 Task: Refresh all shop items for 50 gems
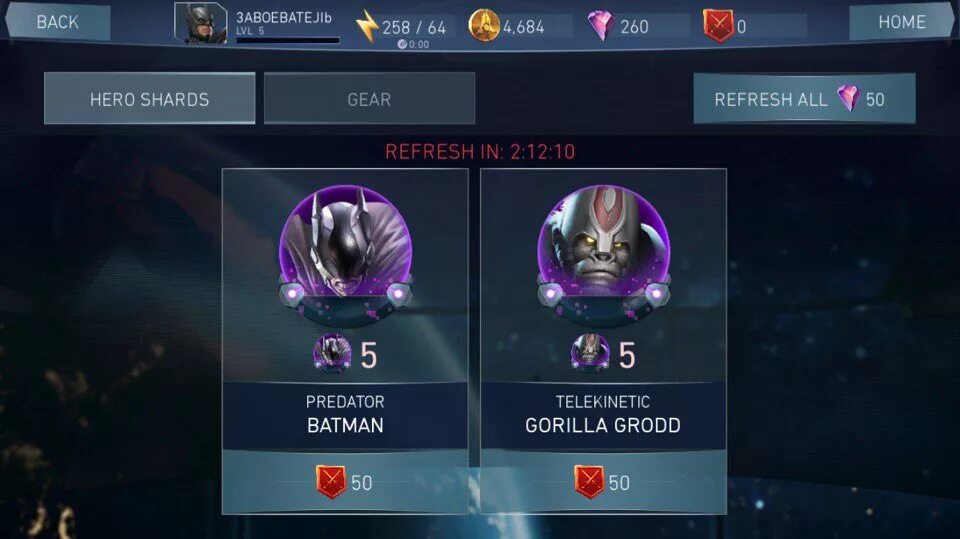tap(804, 99)
